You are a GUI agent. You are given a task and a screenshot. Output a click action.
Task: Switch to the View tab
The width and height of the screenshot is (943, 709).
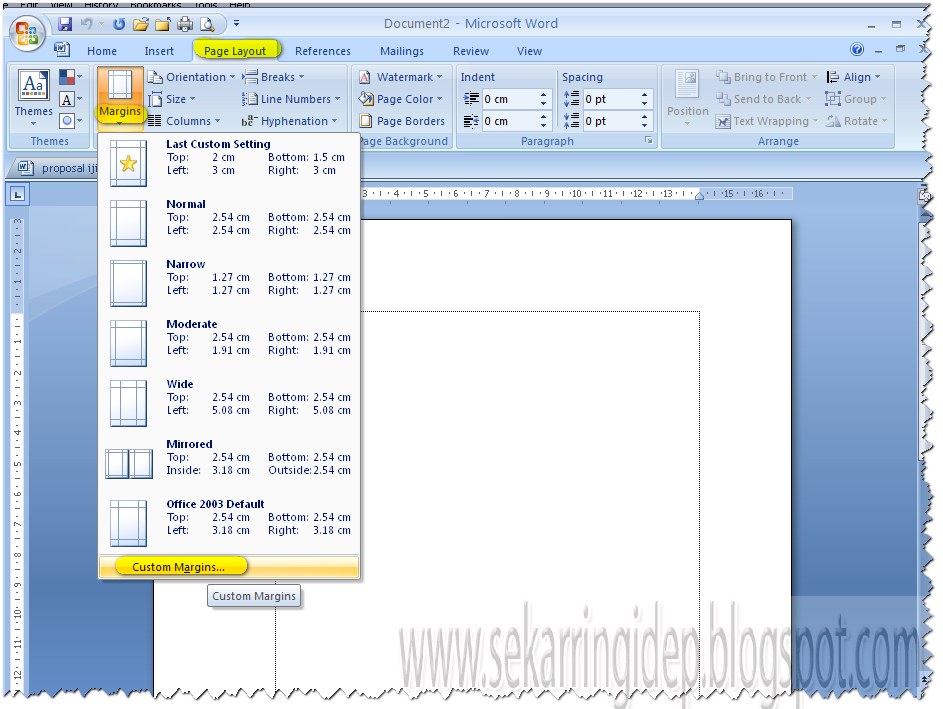click(529, 51)
